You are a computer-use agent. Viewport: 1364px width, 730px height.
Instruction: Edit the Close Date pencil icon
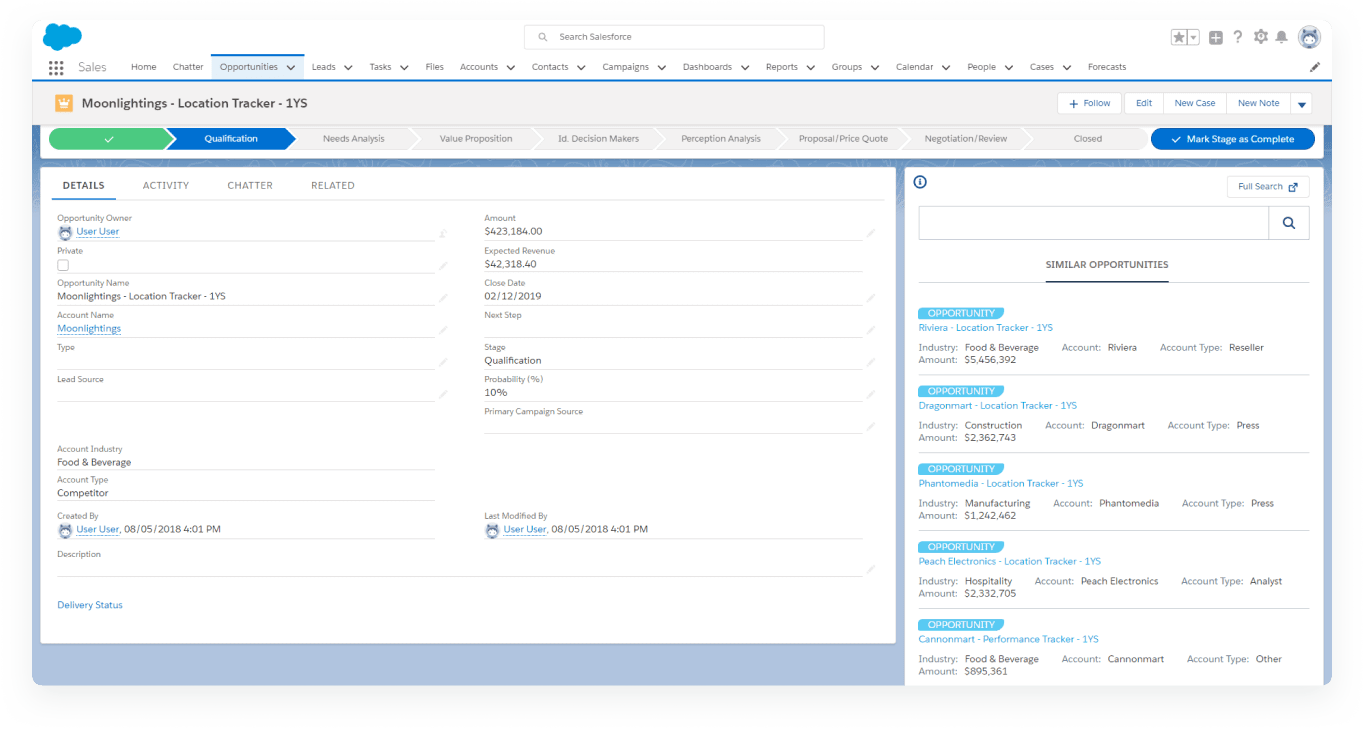(x=870, y=297)
